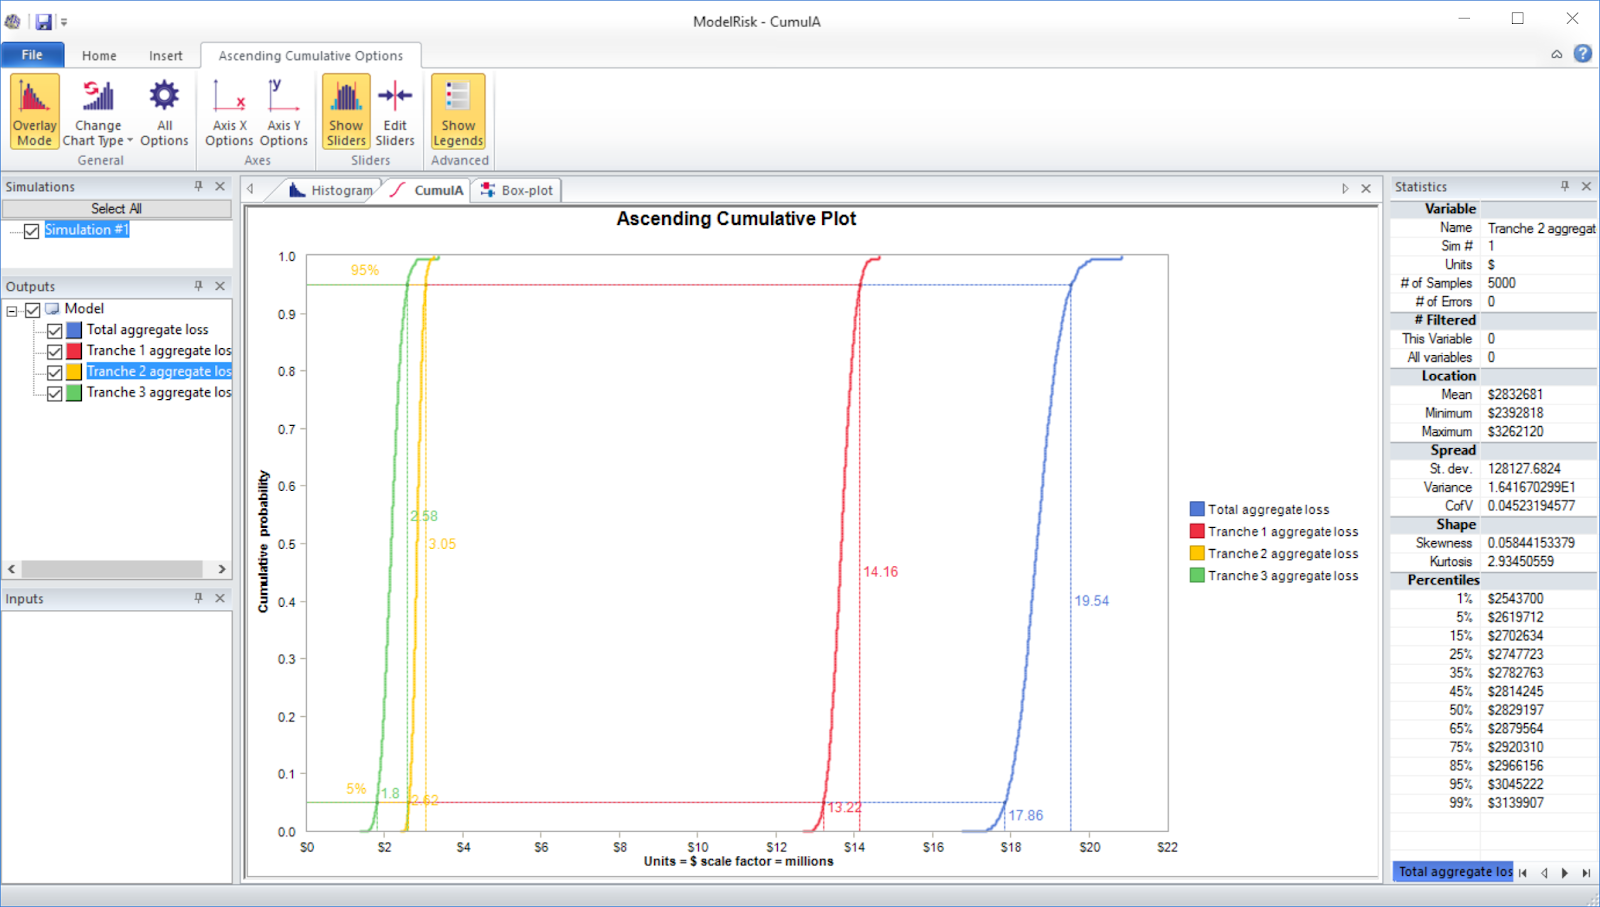Toggle Show Sliders on the chart
The image size is (1600, 907).
[346, 110]
